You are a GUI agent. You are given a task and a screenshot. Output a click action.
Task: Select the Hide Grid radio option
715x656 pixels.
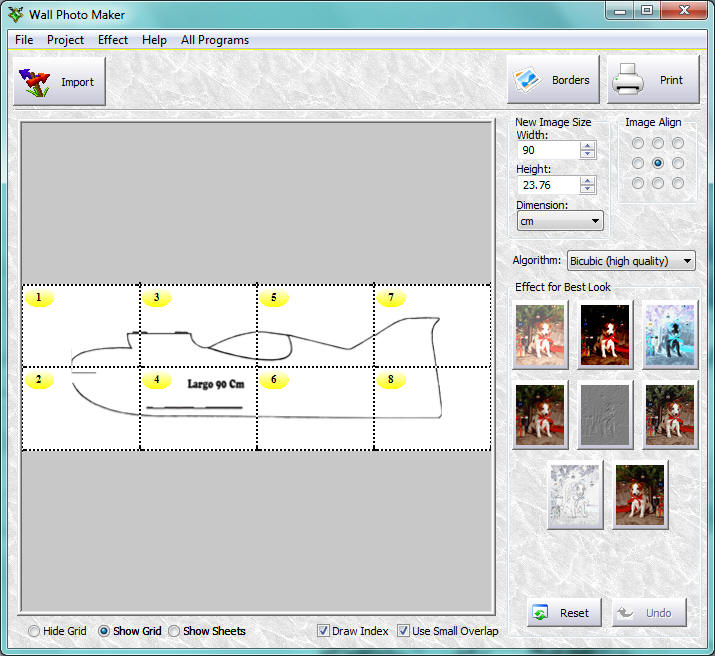35,631
